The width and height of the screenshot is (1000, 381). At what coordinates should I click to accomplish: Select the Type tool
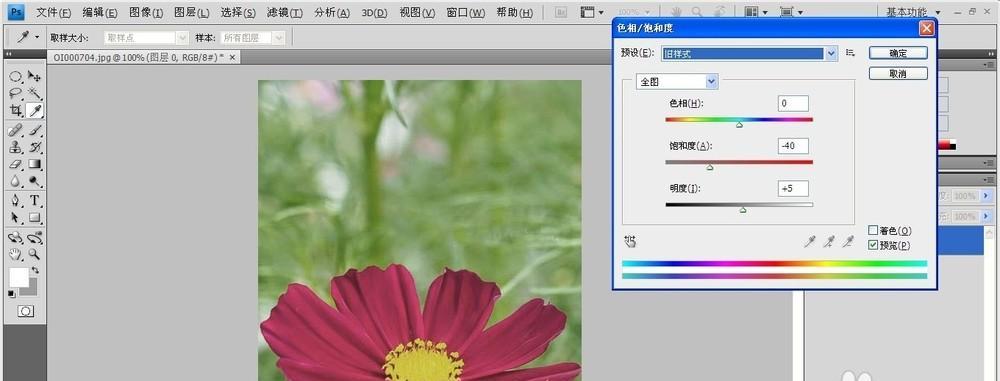tap(35, 201)
